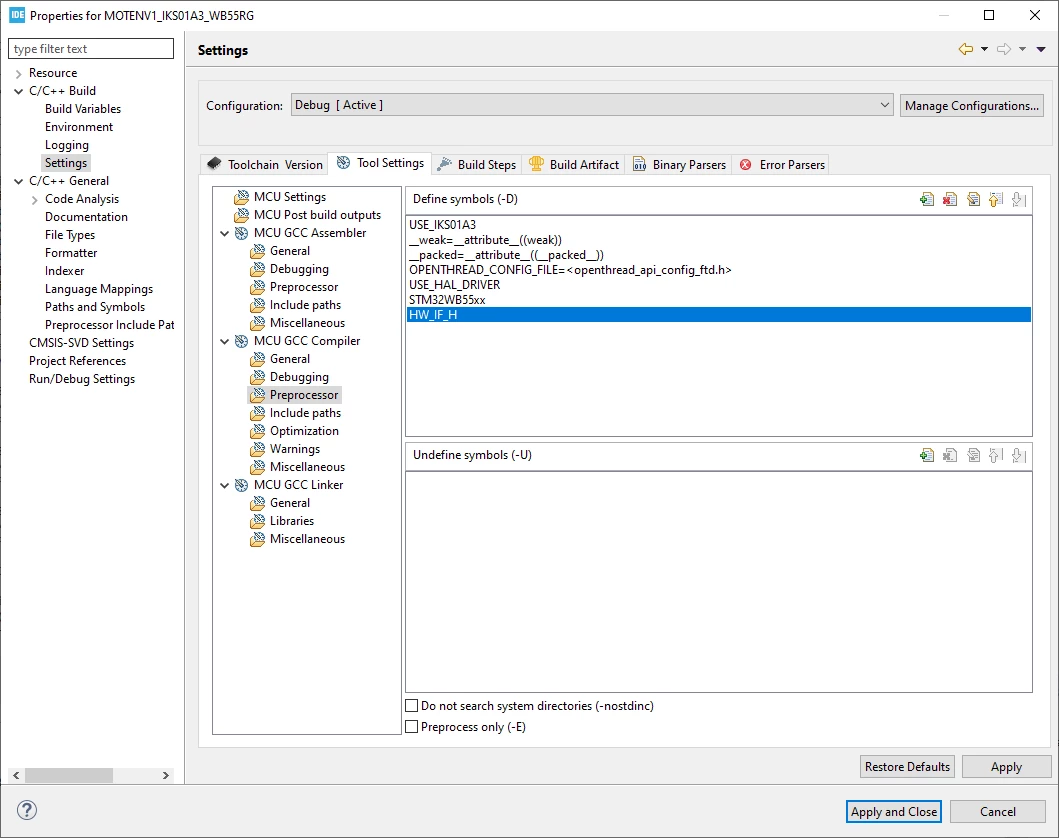Check the Preprocess only (-E) option
The width and height of the screenshot is (1059, 838).
(x=411, y=727)
